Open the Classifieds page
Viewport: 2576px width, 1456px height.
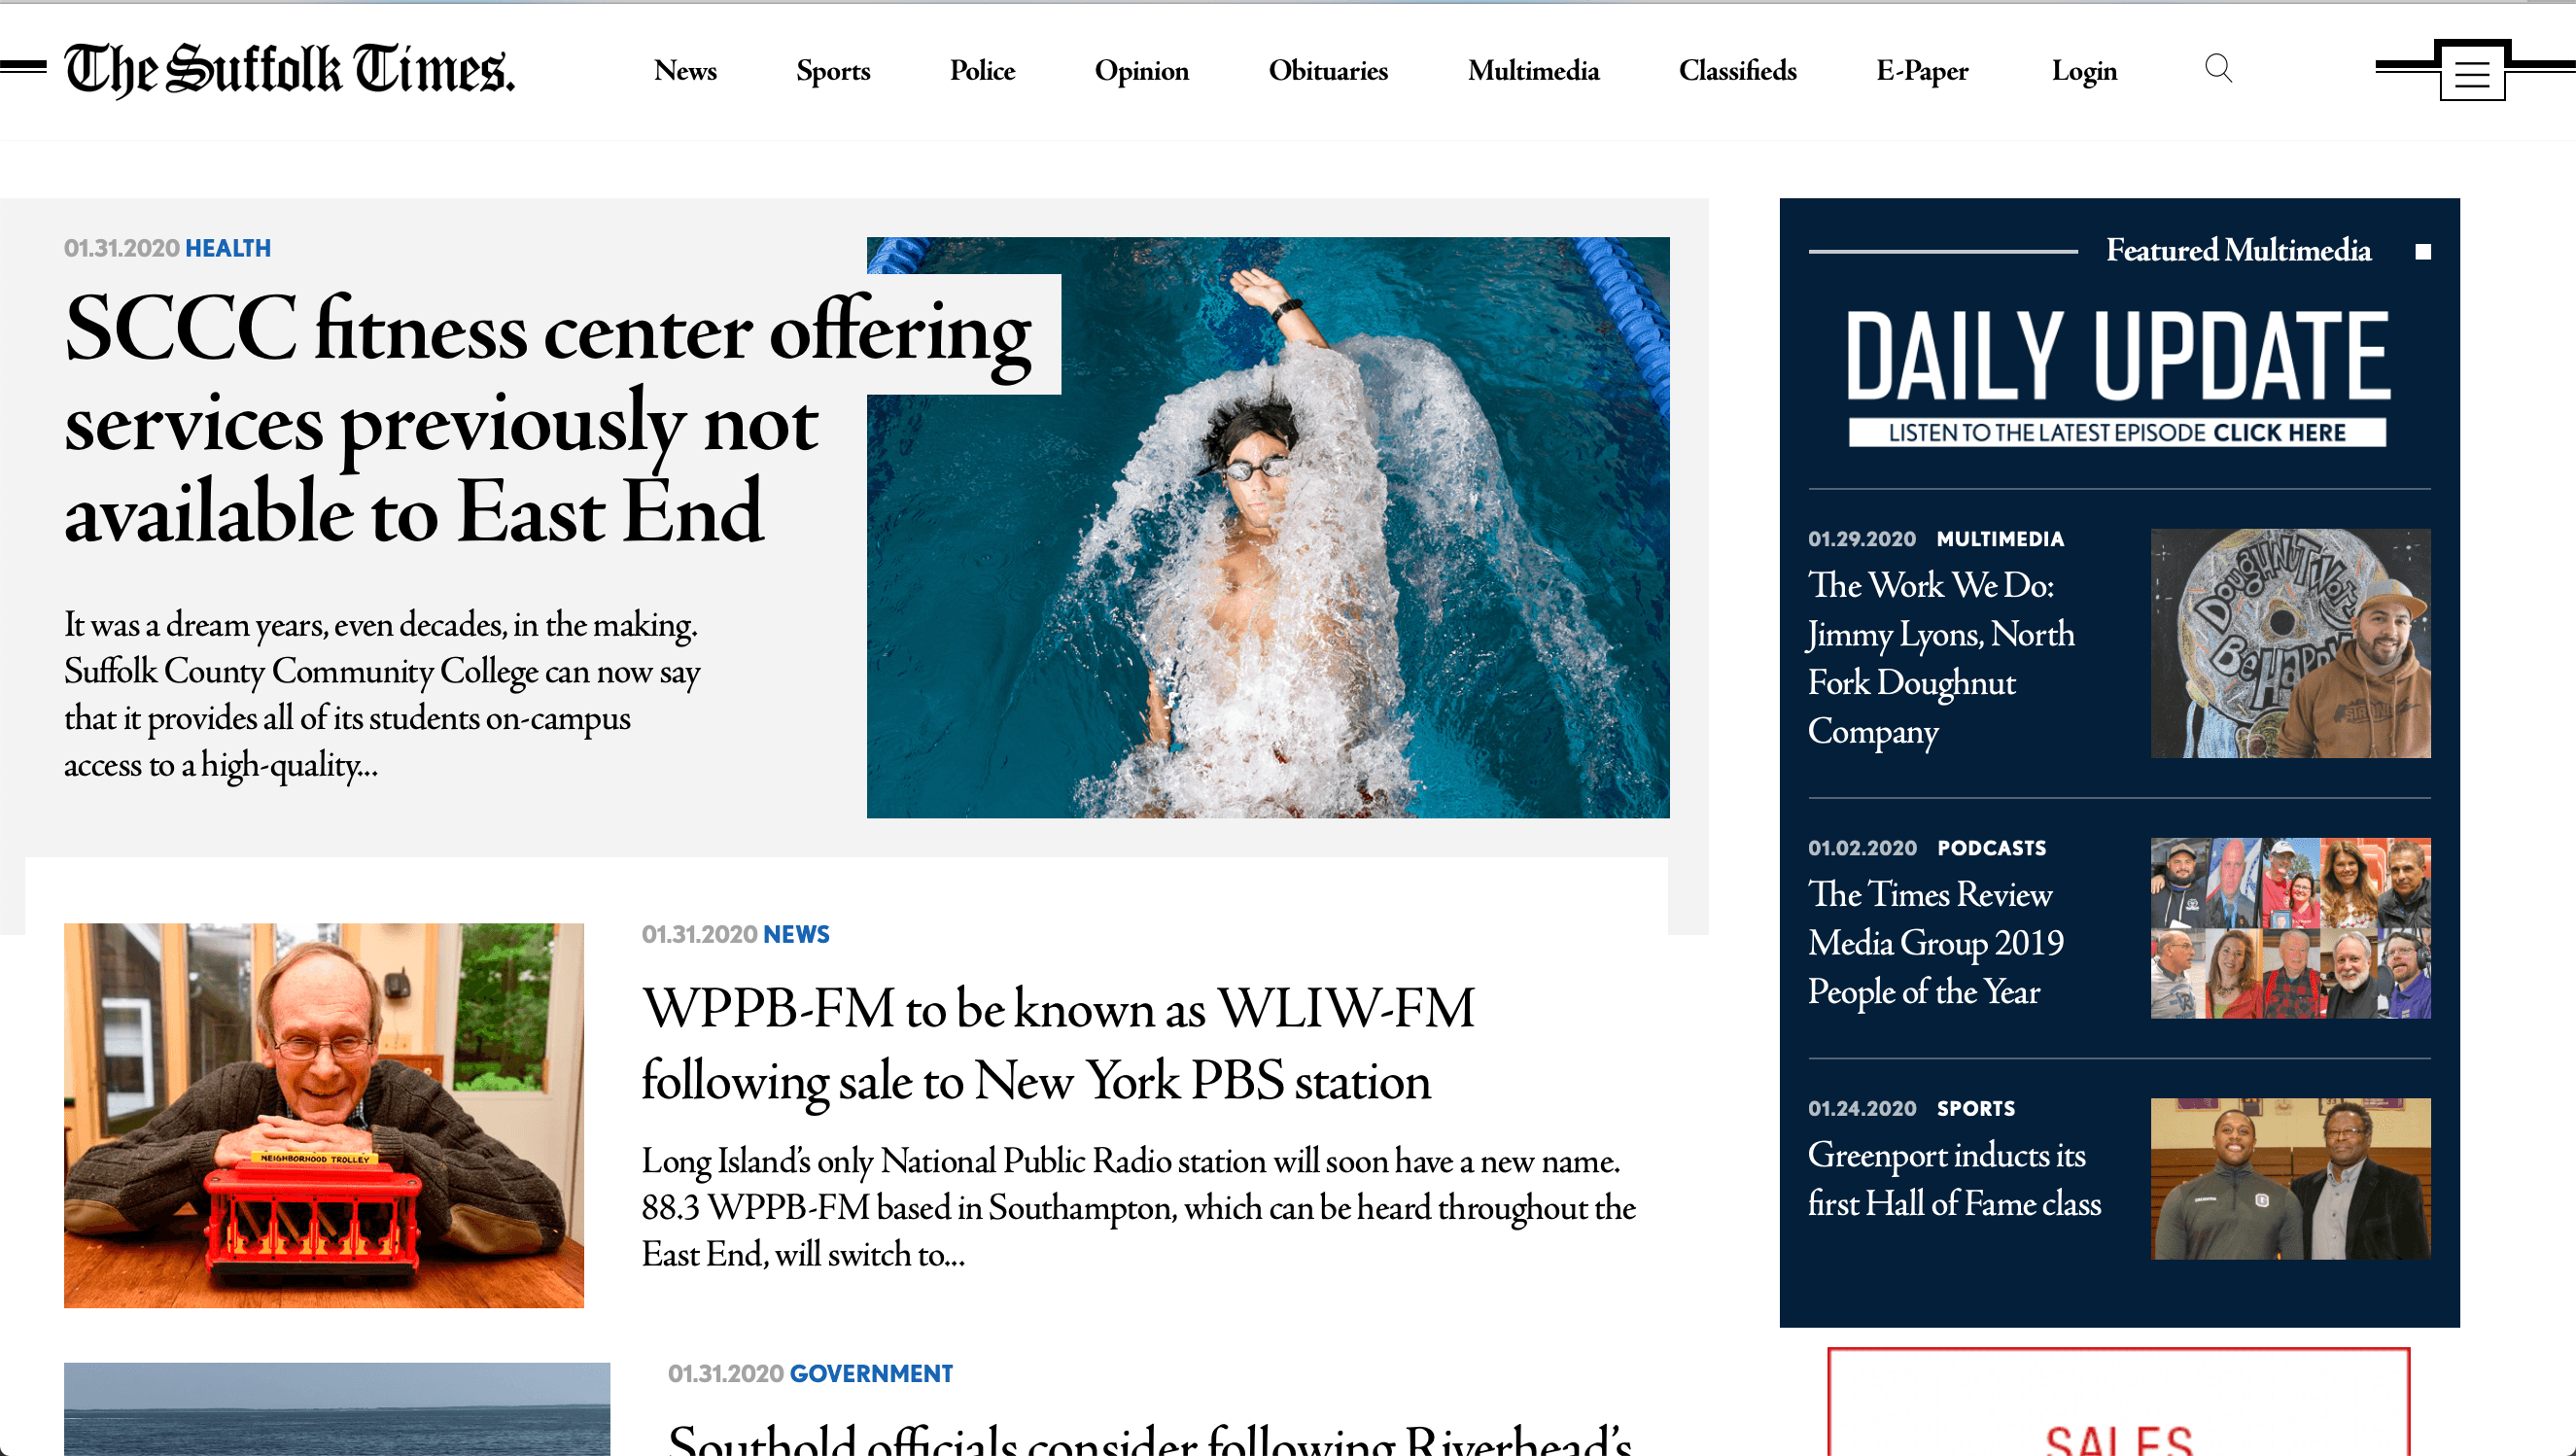pyautogui.click(x=1737, y=70)
